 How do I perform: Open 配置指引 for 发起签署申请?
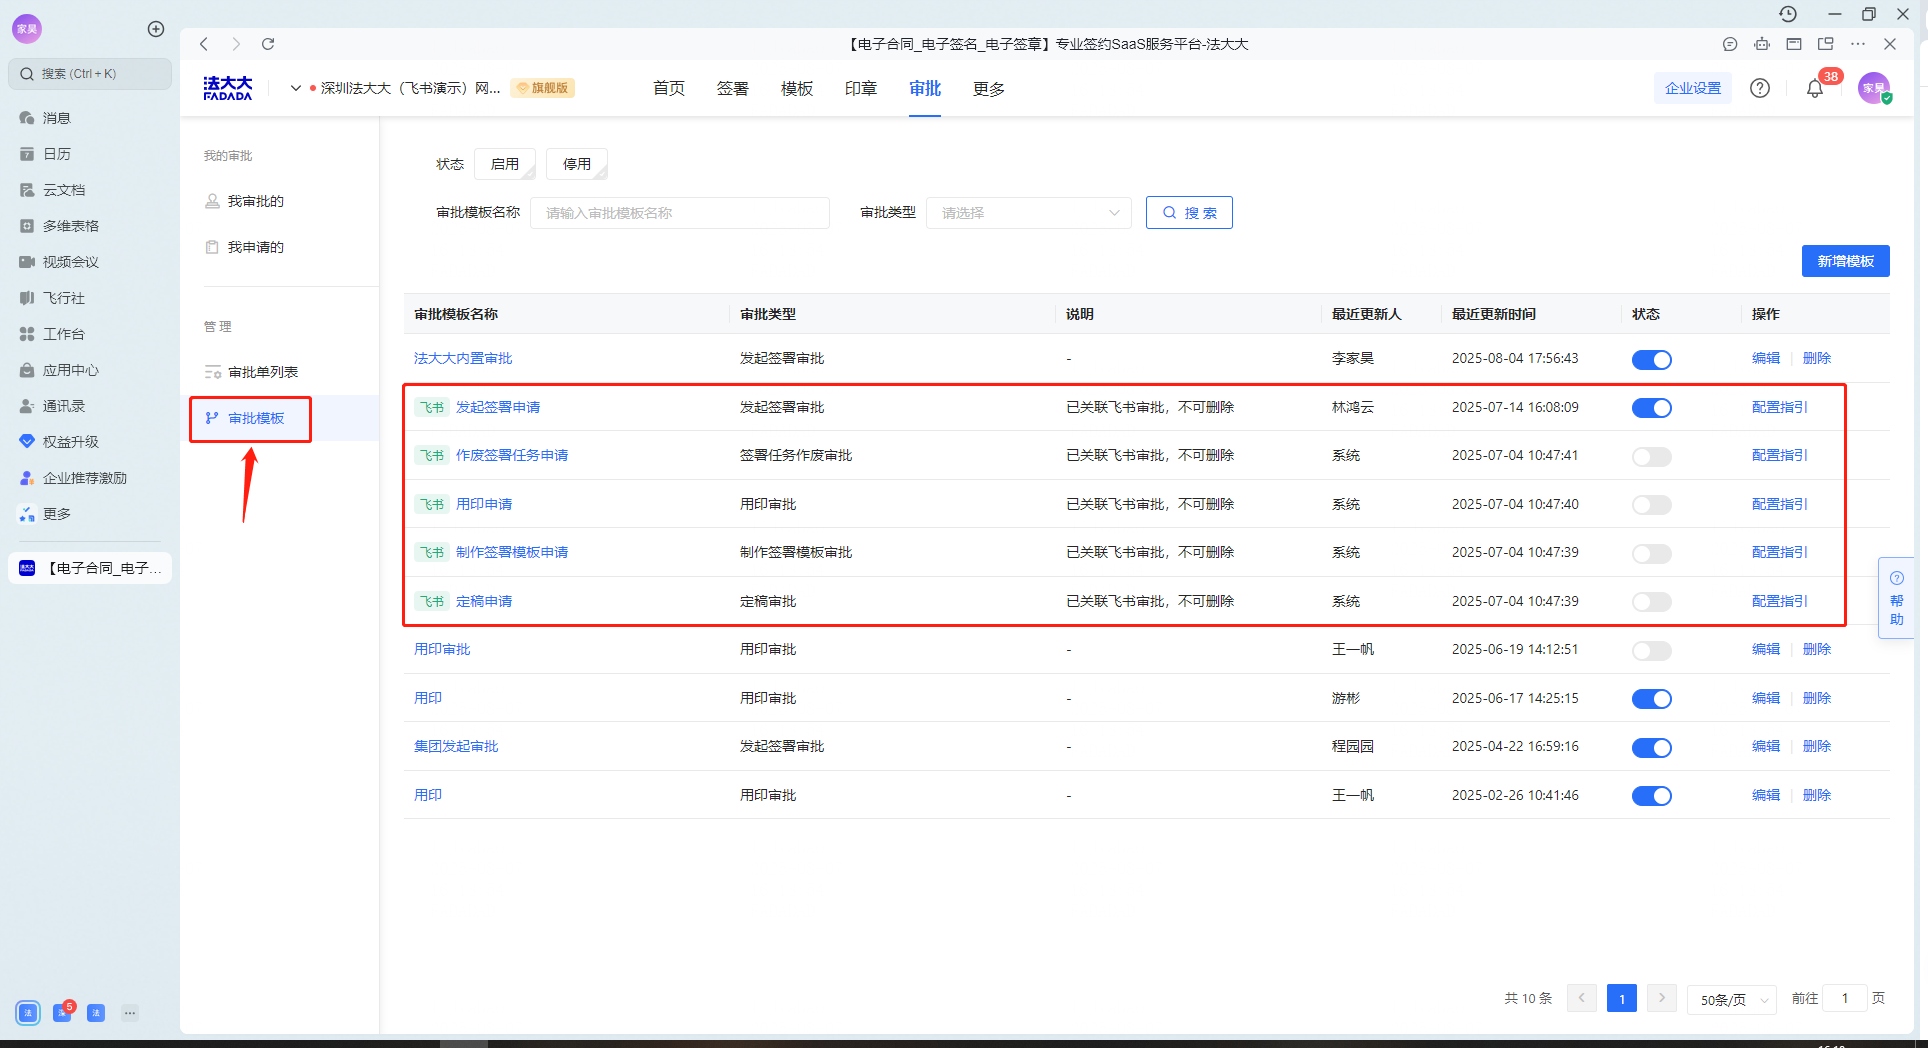point(1779,407)
